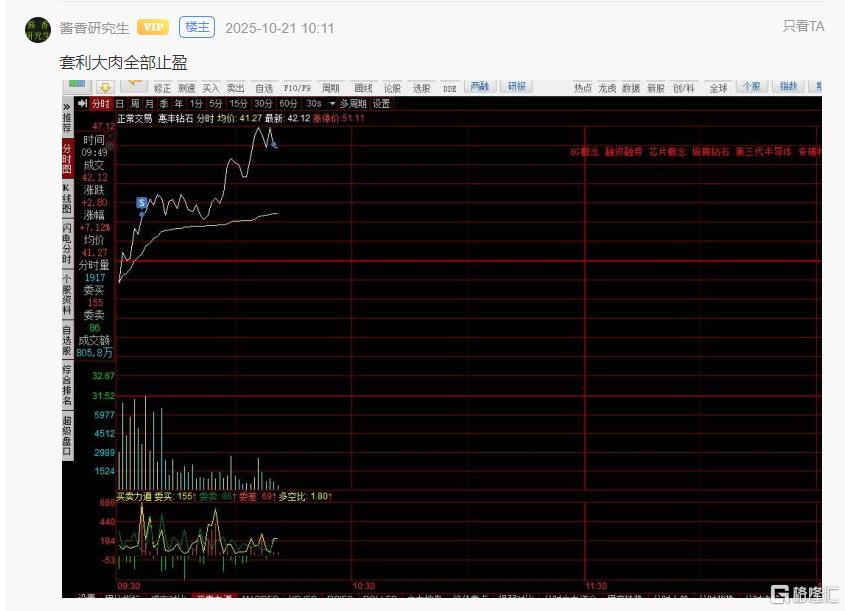Open the 酱香研究生 username link
Screen dimensions: 845x611
(x=94, y=28)
